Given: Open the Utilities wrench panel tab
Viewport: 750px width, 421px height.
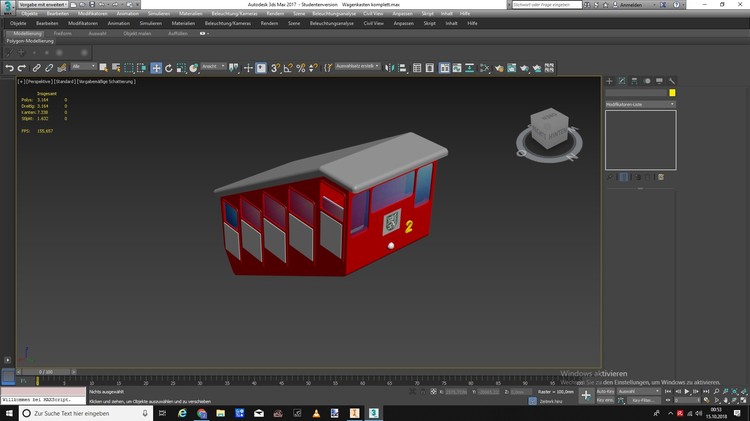Looking at the screenshot, I should pyautogui.click(x=672, y=81).
